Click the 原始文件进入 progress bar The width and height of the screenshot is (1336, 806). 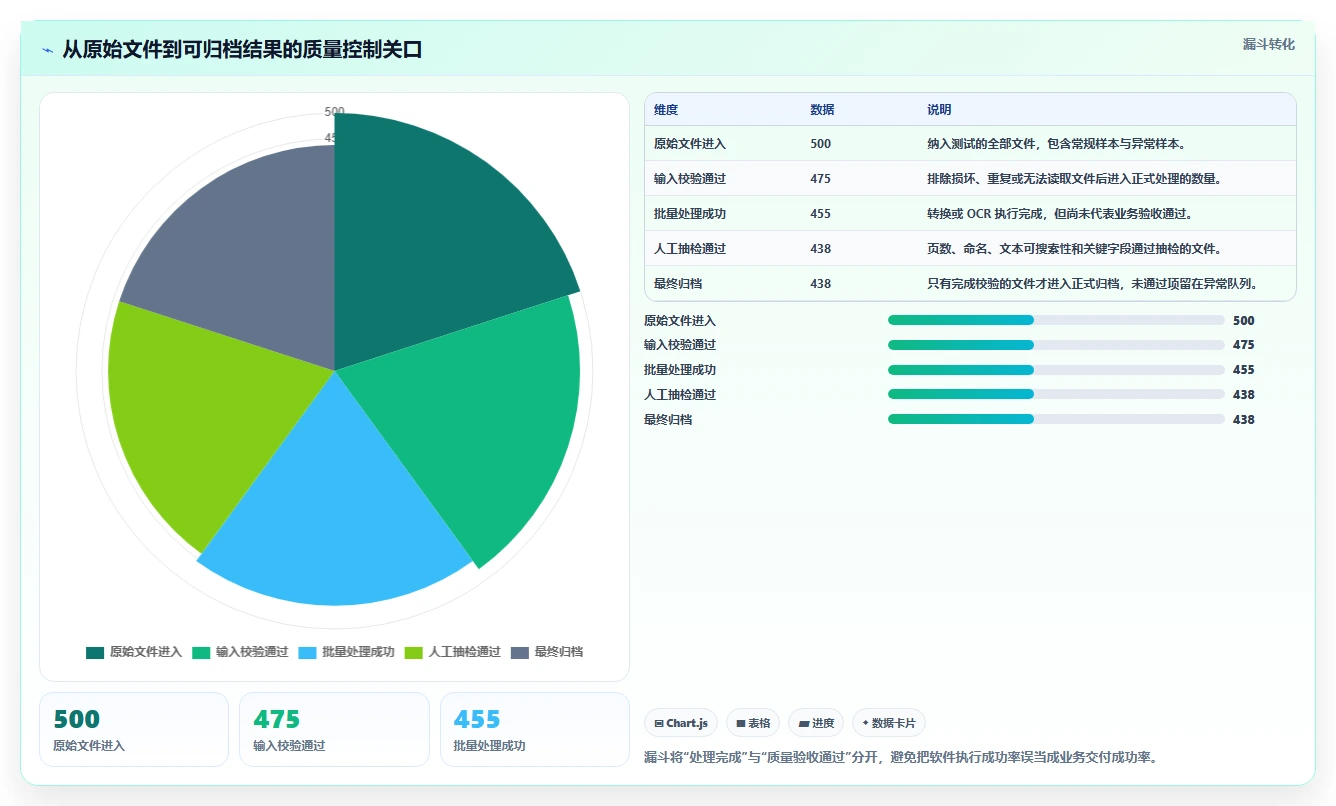click(x=1056, y=320)
